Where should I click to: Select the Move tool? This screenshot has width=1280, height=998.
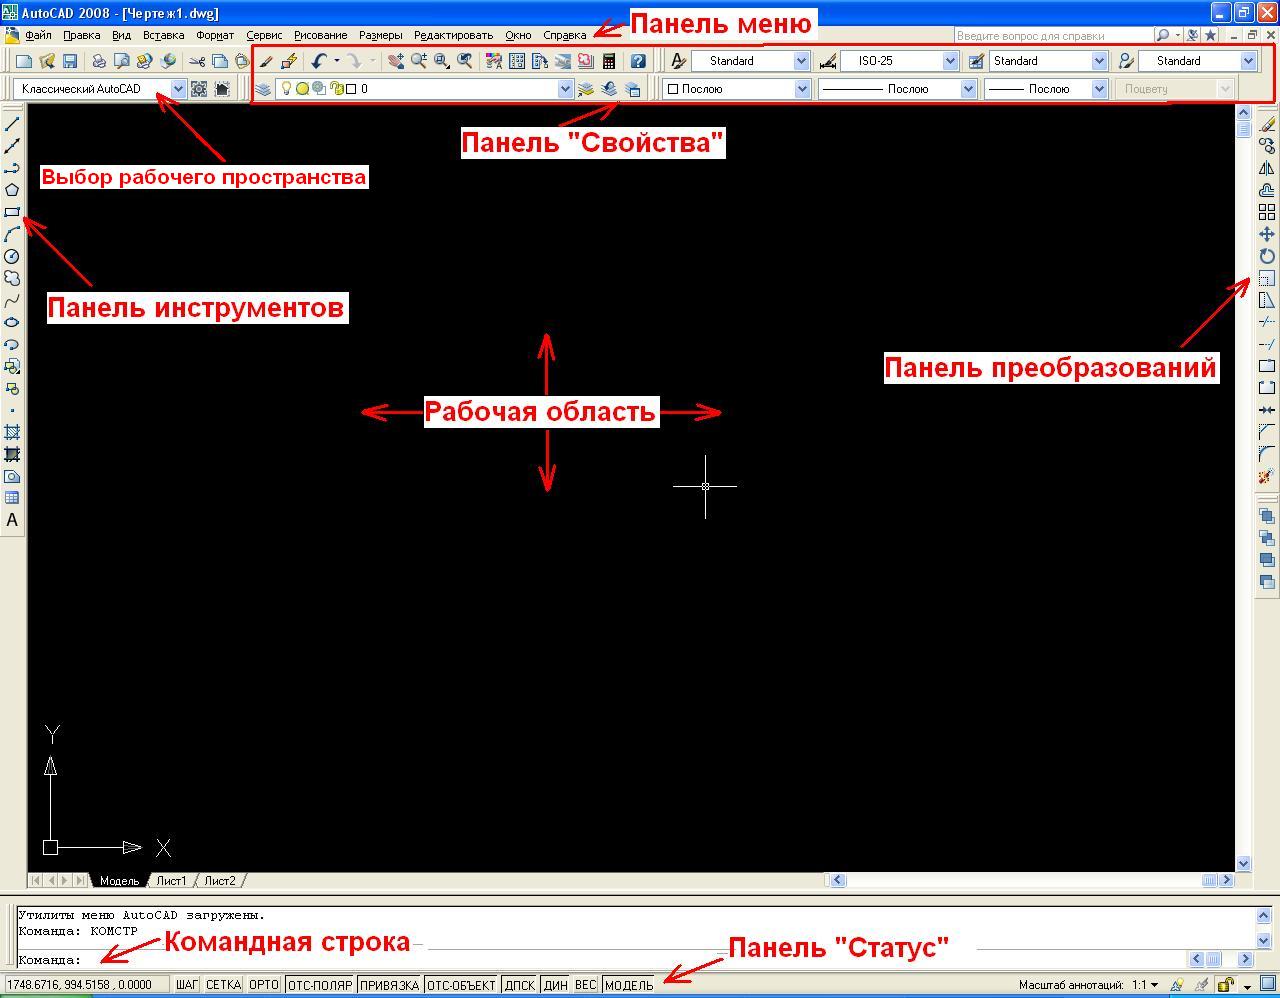[1267, 234]
